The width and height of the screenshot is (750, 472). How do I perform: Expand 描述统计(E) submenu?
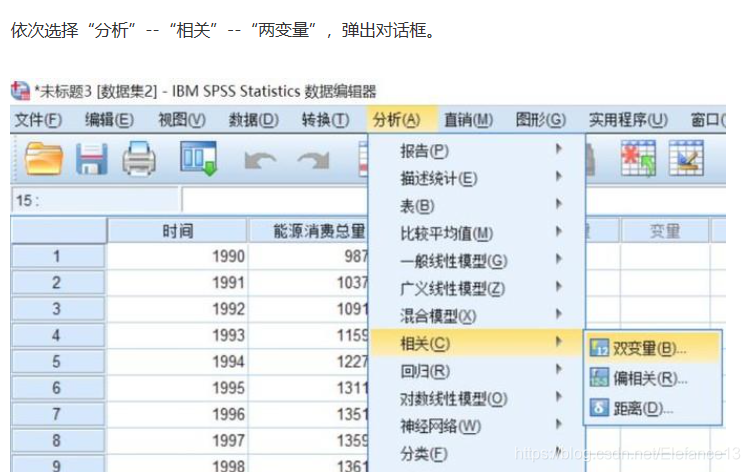[477, 178]
